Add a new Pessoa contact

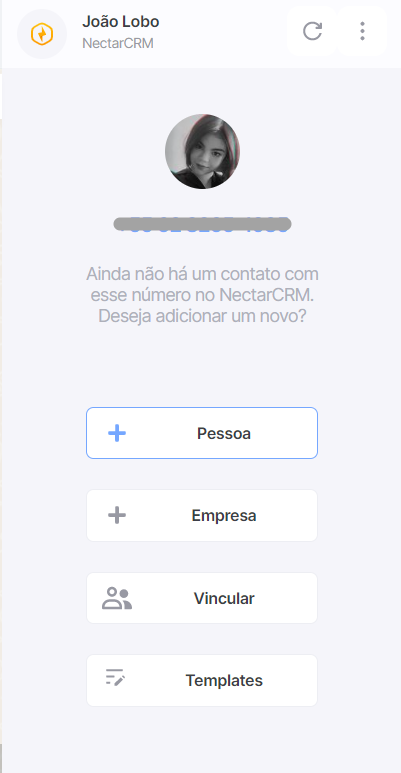point(202,433)
